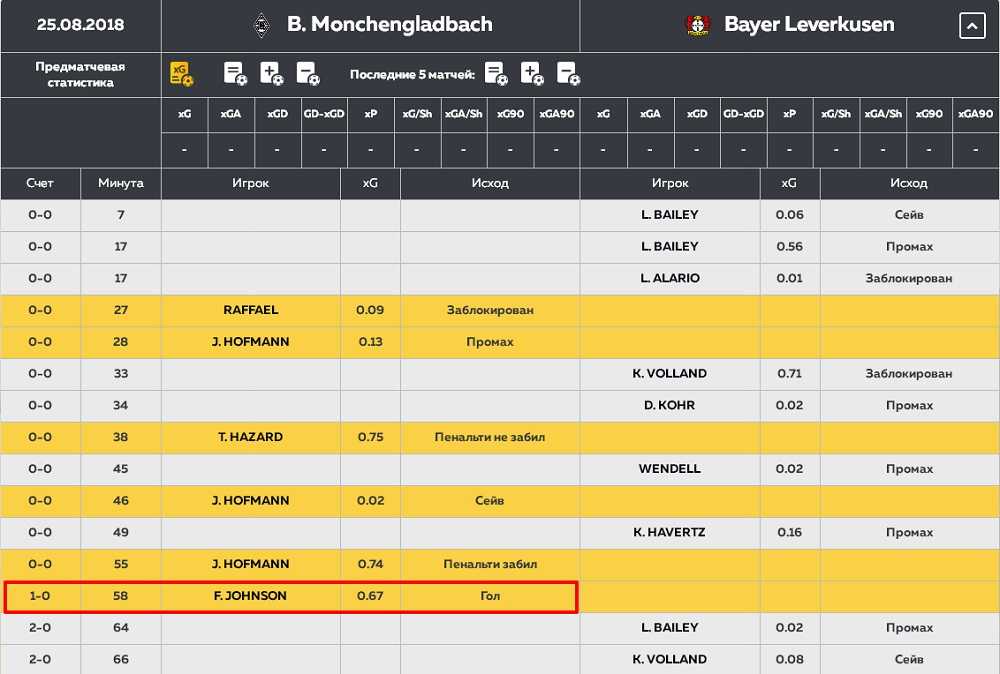
Task: Click the yellow xG statistics icon
Action: (182, 73)
